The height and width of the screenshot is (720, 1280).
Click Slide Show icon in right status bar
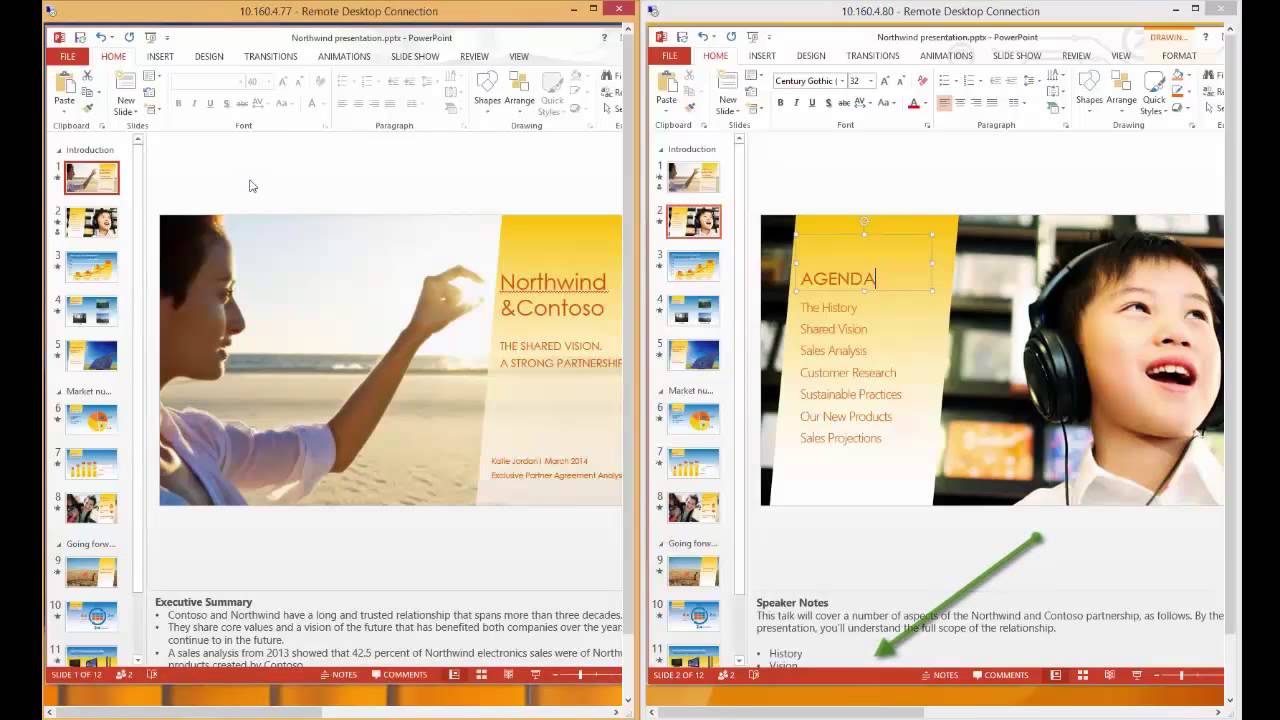(x=1136, y=675)
